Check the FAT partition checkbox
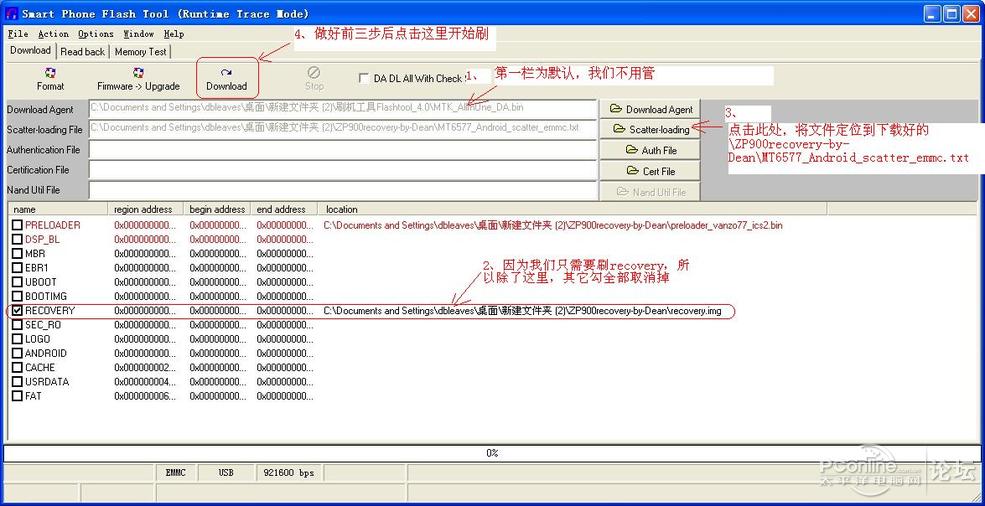Image resolution: width=985 pixels, height=506 pixels. point(18,396)
